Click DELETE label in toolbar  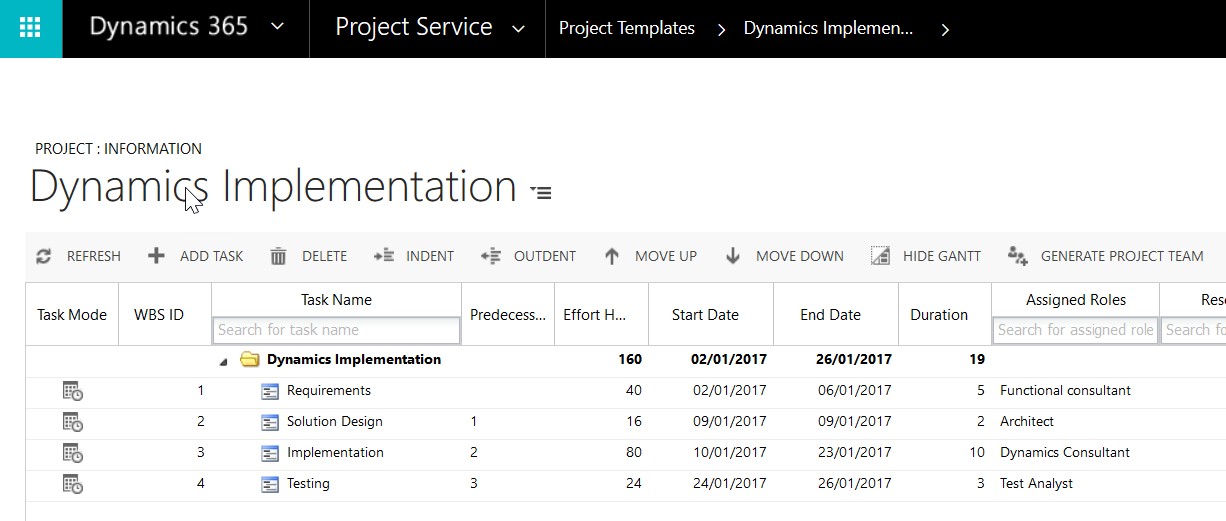pos(325,256)
